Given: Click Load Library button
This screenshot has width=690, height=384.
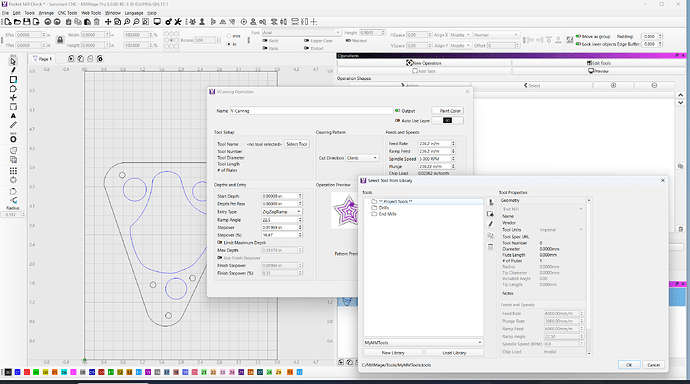Looking at the screenshot, I should coord(454,353).
